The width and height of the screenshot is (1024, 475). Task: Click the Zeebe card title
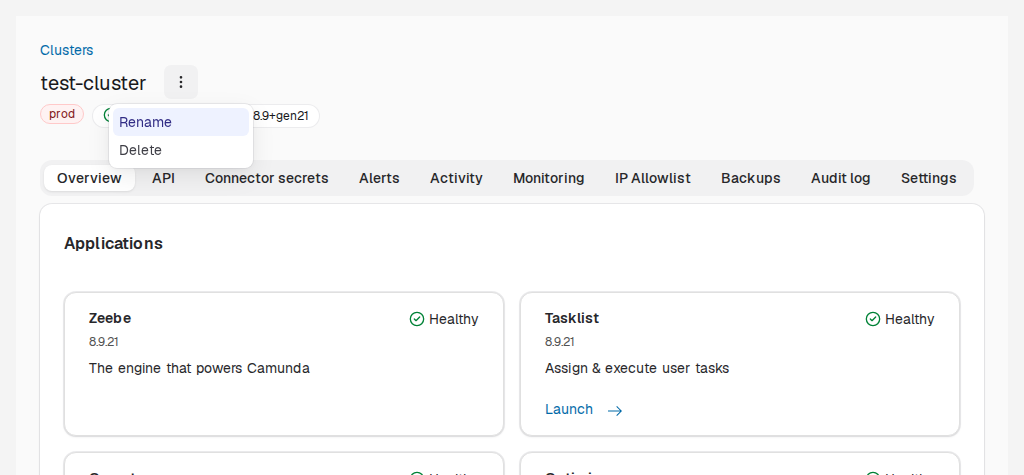(110, 318)
